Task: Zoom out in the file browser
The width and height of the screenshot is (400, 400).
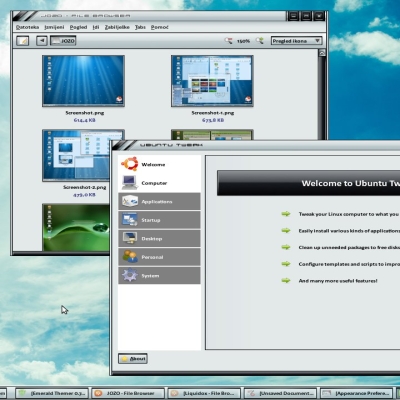Action: pyautogui.click(x=228, y=41)
